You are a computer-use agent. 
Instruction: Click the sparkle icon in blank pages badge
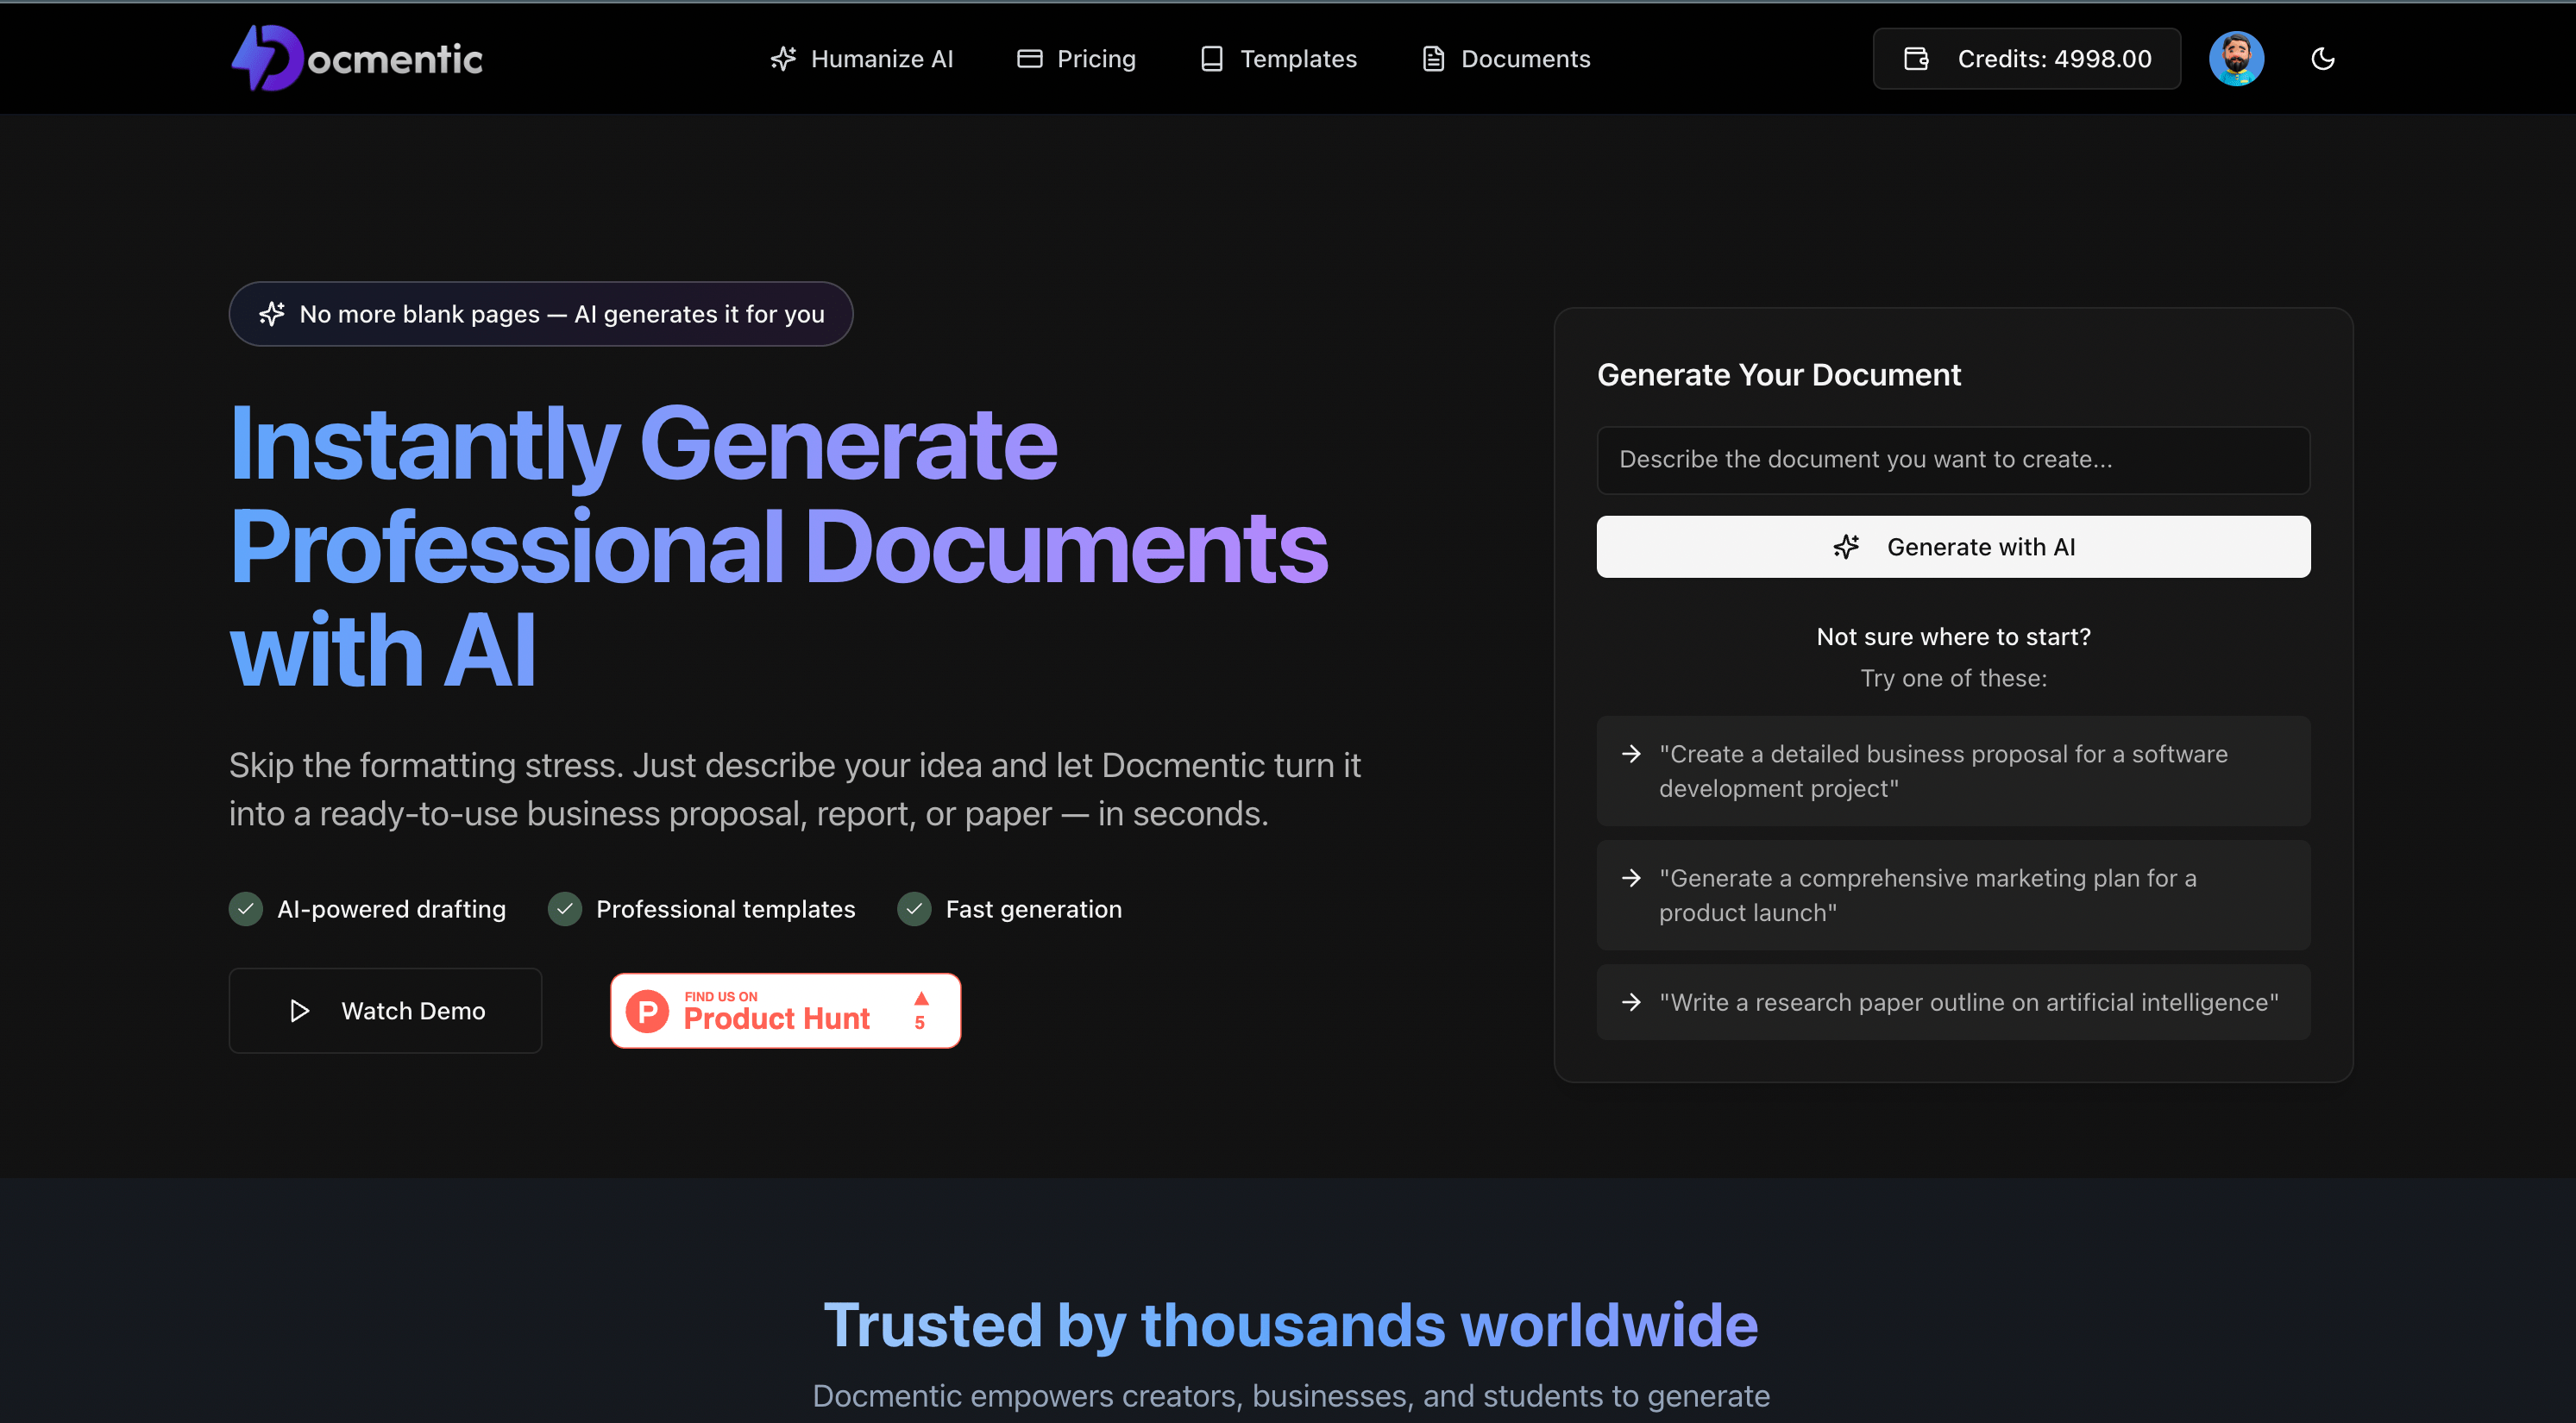pyautogui.click(x=272, y=314)
